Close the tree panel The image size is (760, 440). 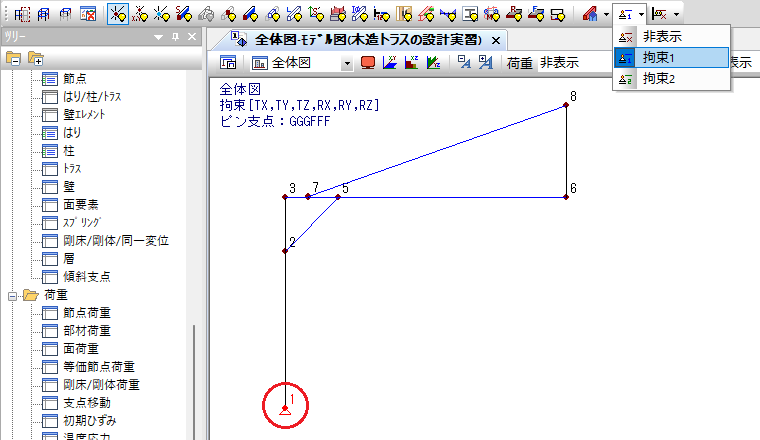(x=192, y=37)
